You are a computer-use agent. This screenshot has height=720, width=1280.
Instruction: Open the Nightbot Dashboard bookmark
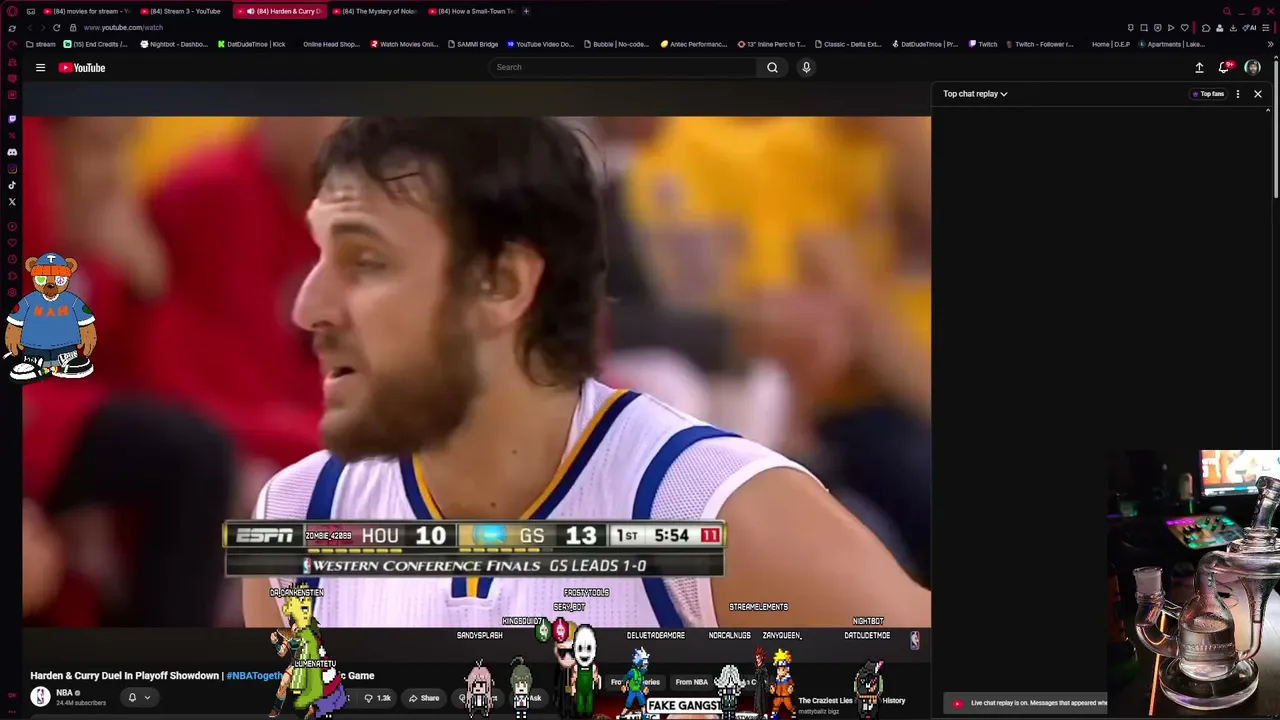click(x=174, y=44)
